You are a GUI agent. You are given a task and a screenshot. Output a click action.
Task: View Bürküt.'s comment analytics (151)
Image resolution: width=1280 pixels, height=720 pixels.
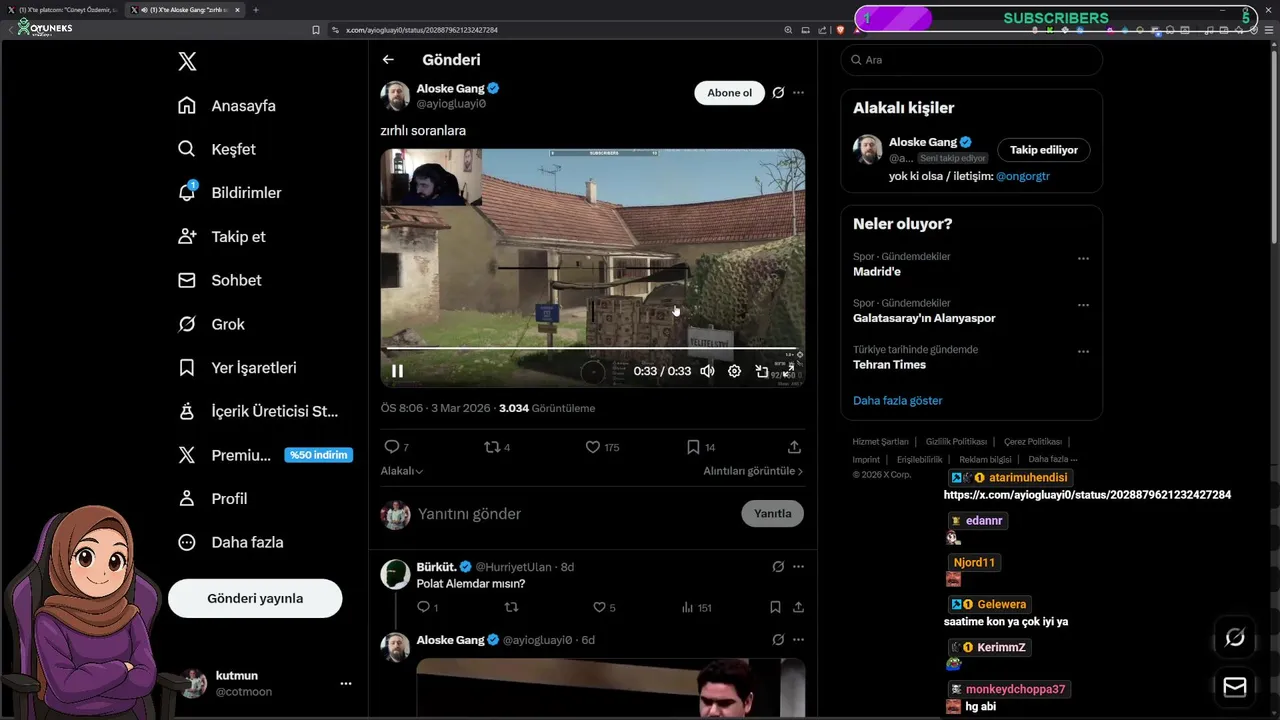(696, 607)
